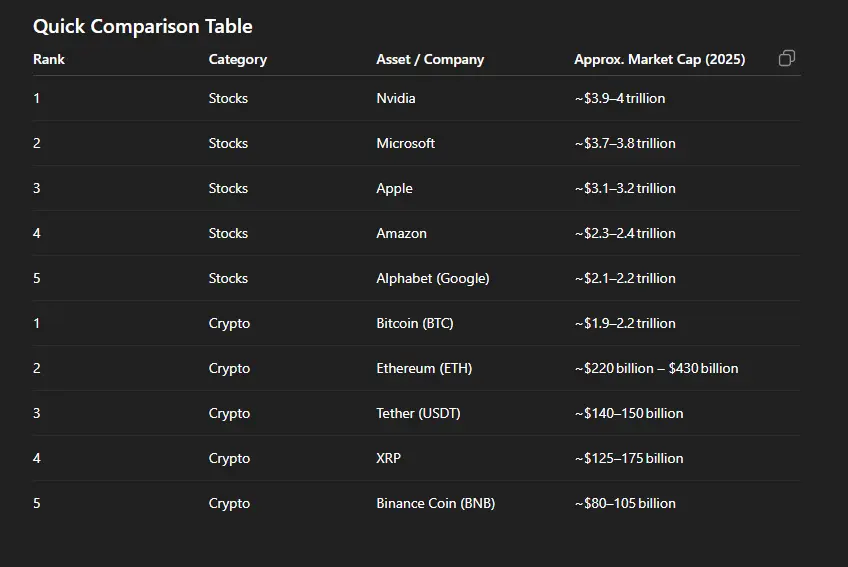Select the Alphabet (Google) cell

click(x=433, y=279)
